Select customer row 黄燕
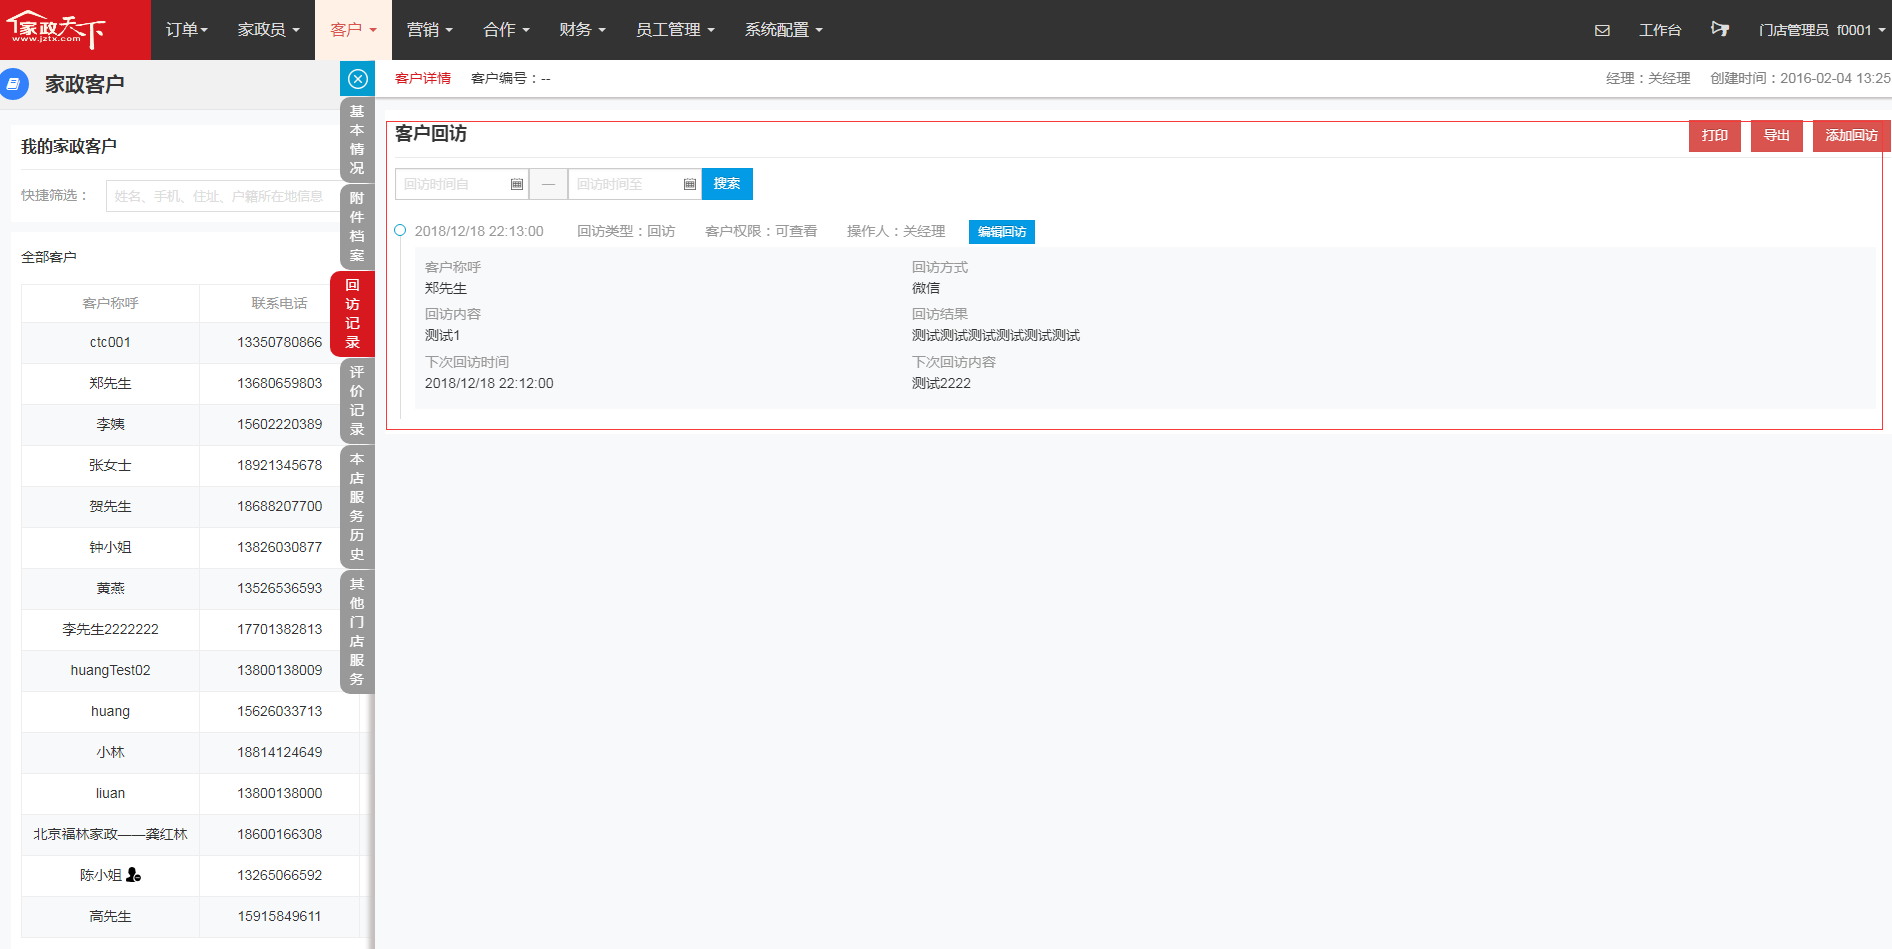Screen dimensions: 1892x949 click(x=190, y=588)
